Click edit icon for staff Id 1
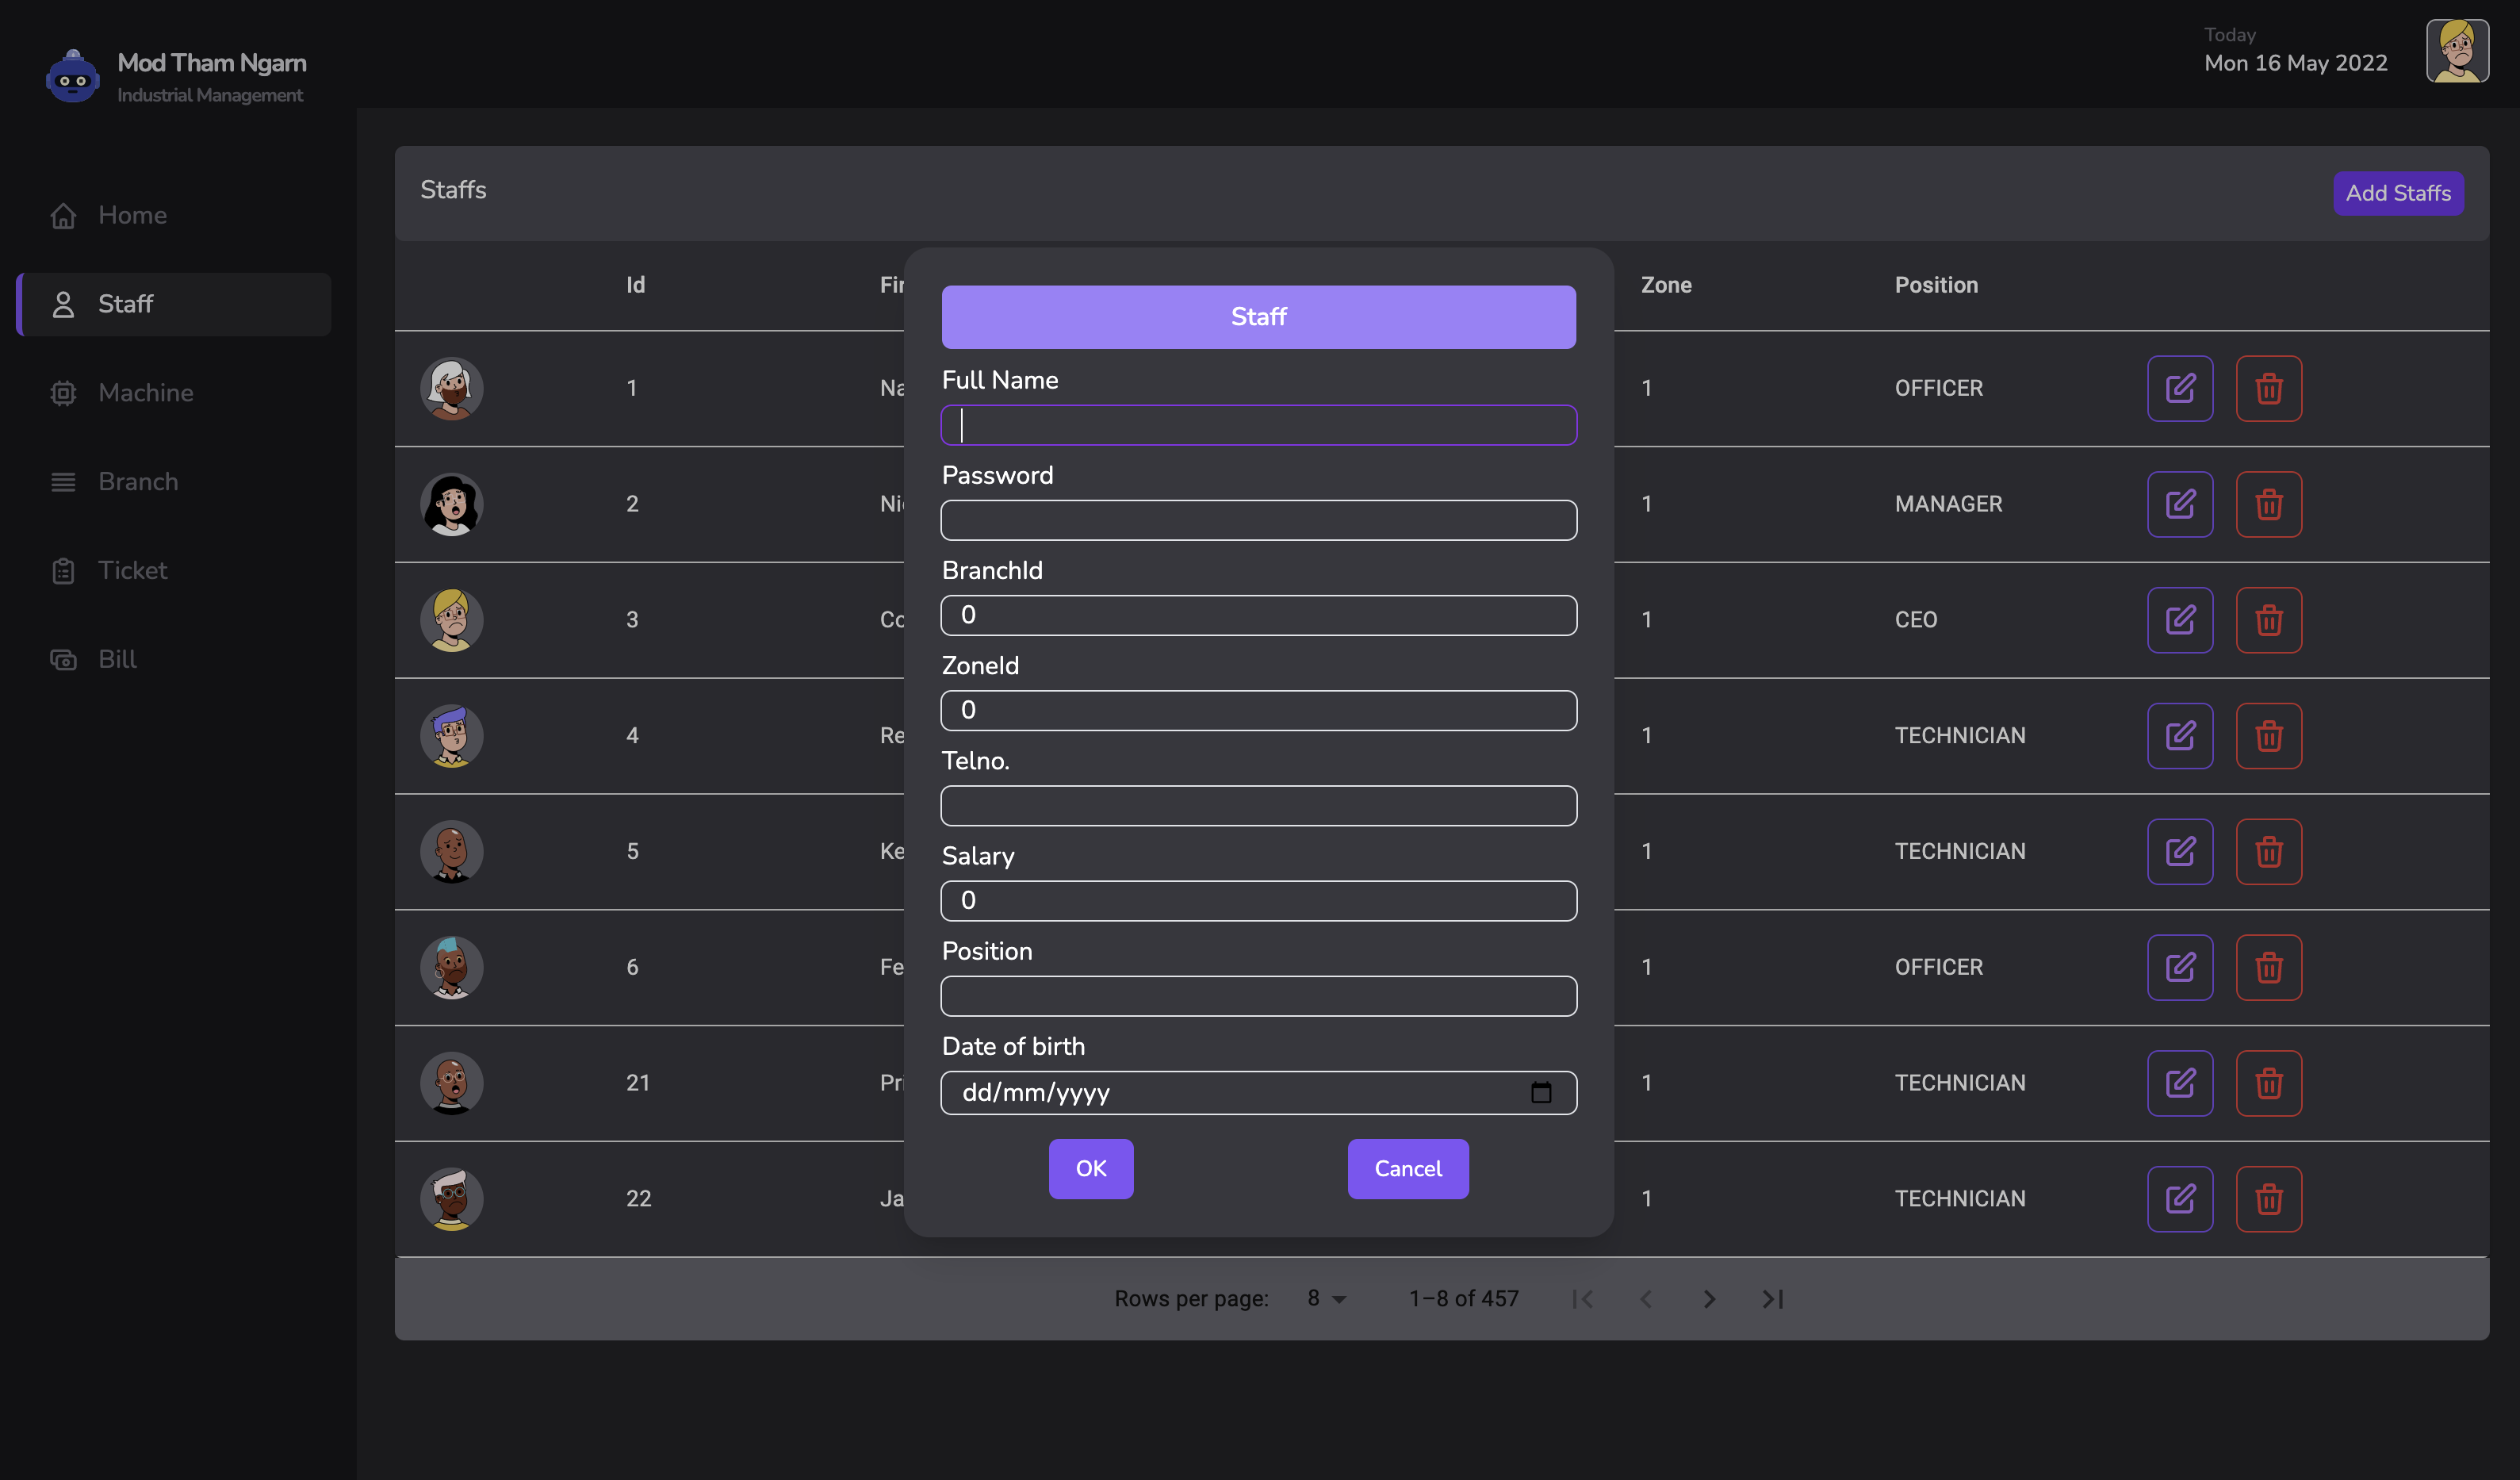The image size is (2520, 1480). tap(2179, 388)
